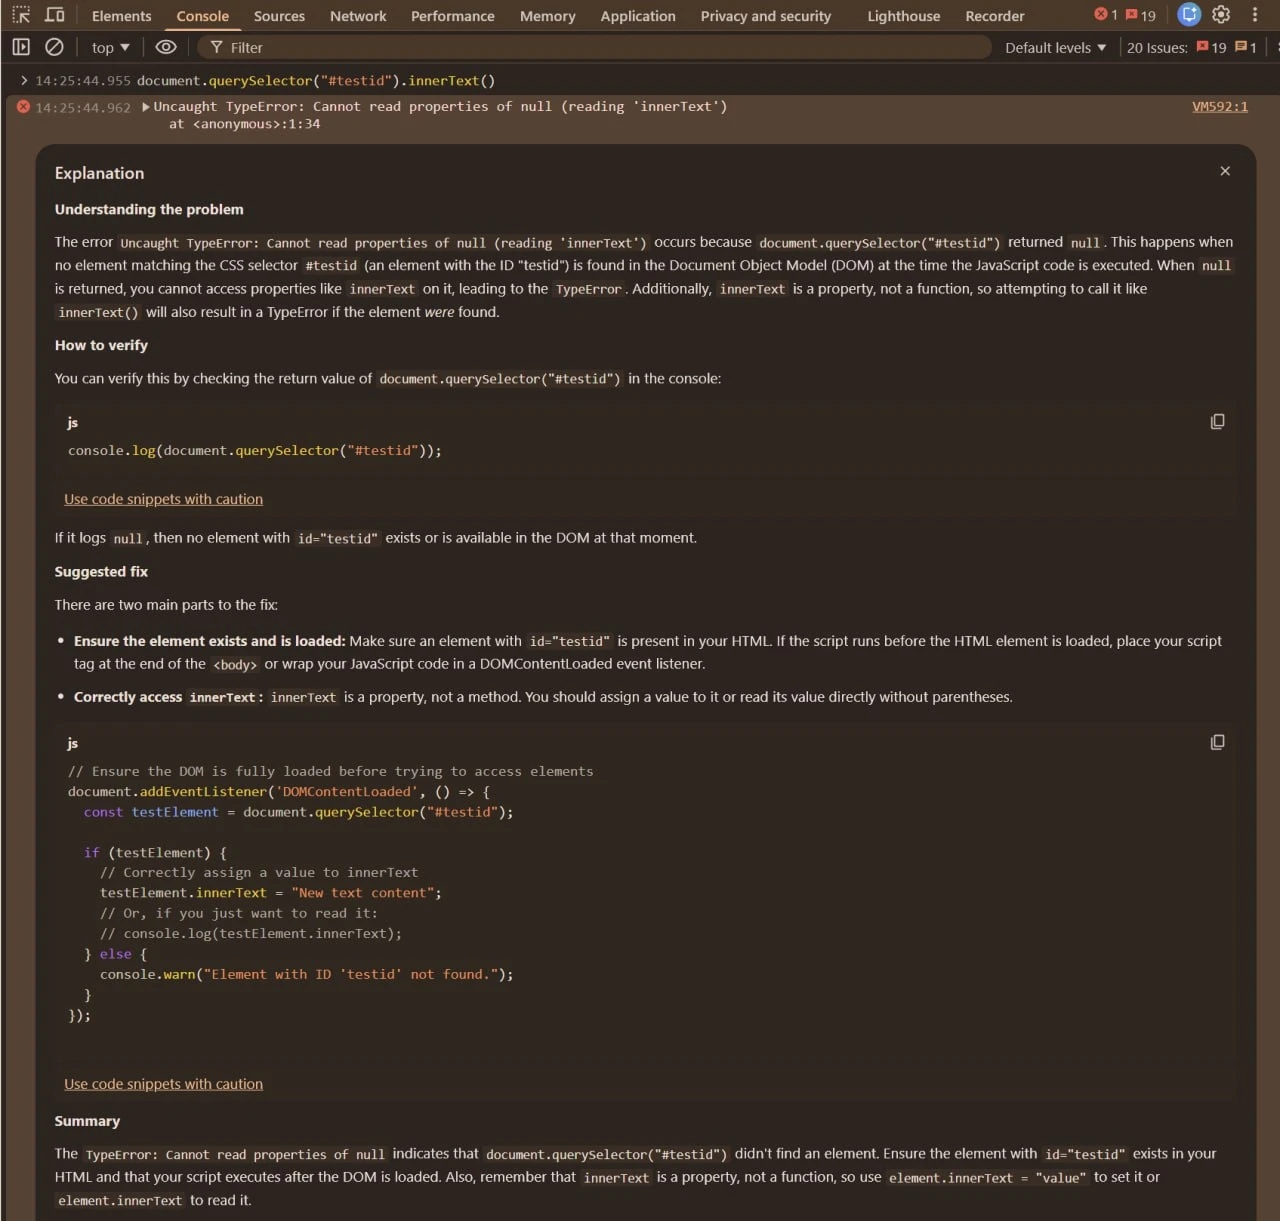Viewport: 1280px width, 1221px height.
Task: Select the inspect element cursor tool
Action: click(x=21, y=15)
